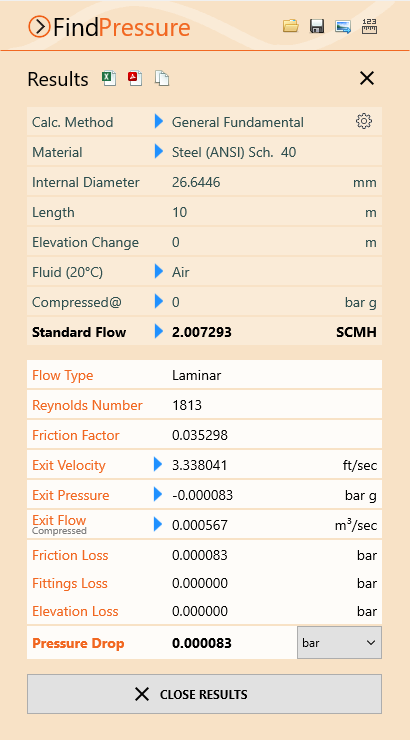Close results with the X icon

[367, 78]
